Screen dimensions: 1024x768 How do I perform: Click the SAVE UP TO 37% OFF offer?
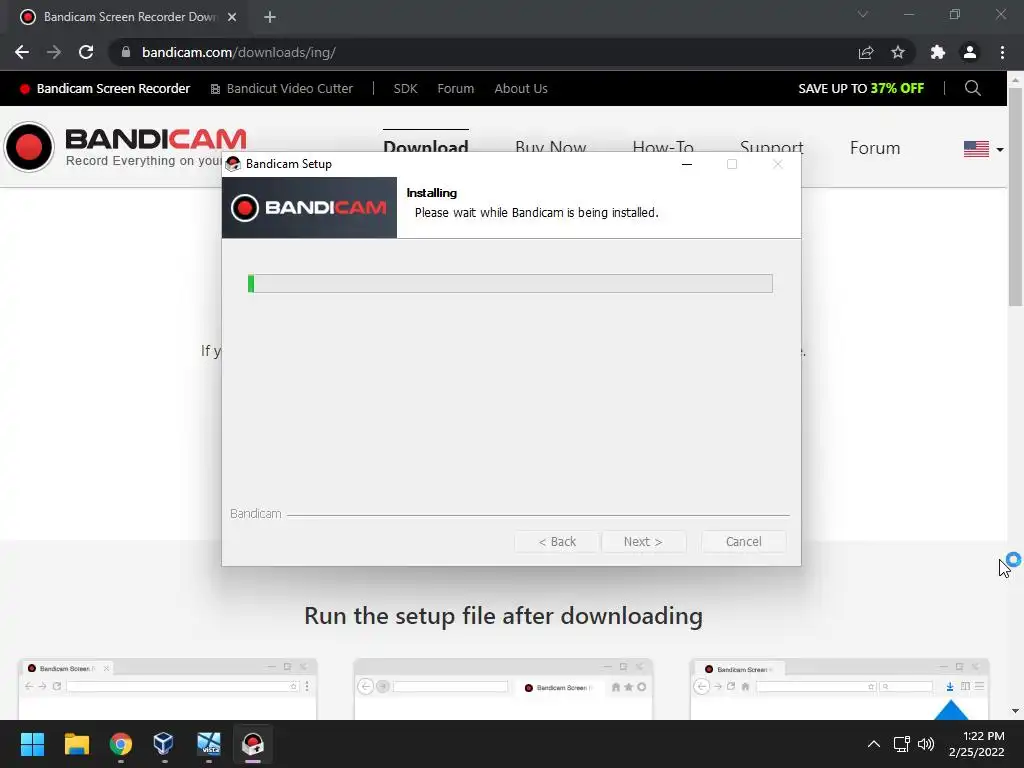click(x=861, y=88)
